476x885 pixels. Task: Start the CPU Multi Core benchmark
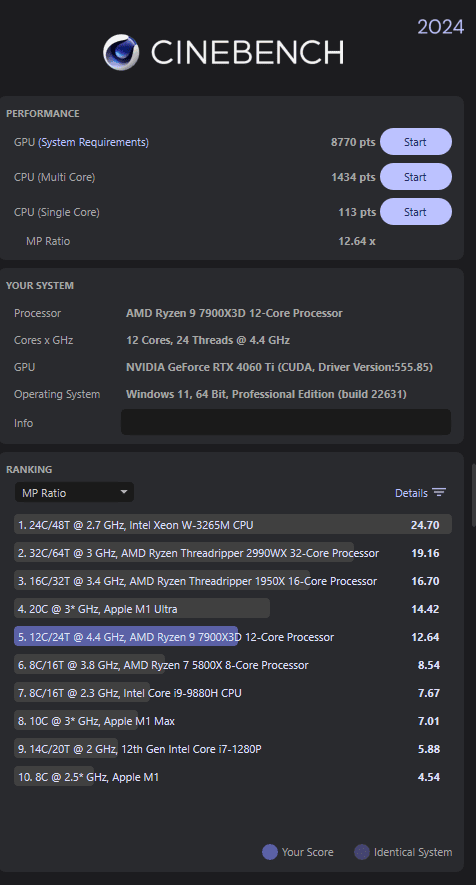point(416,177)
